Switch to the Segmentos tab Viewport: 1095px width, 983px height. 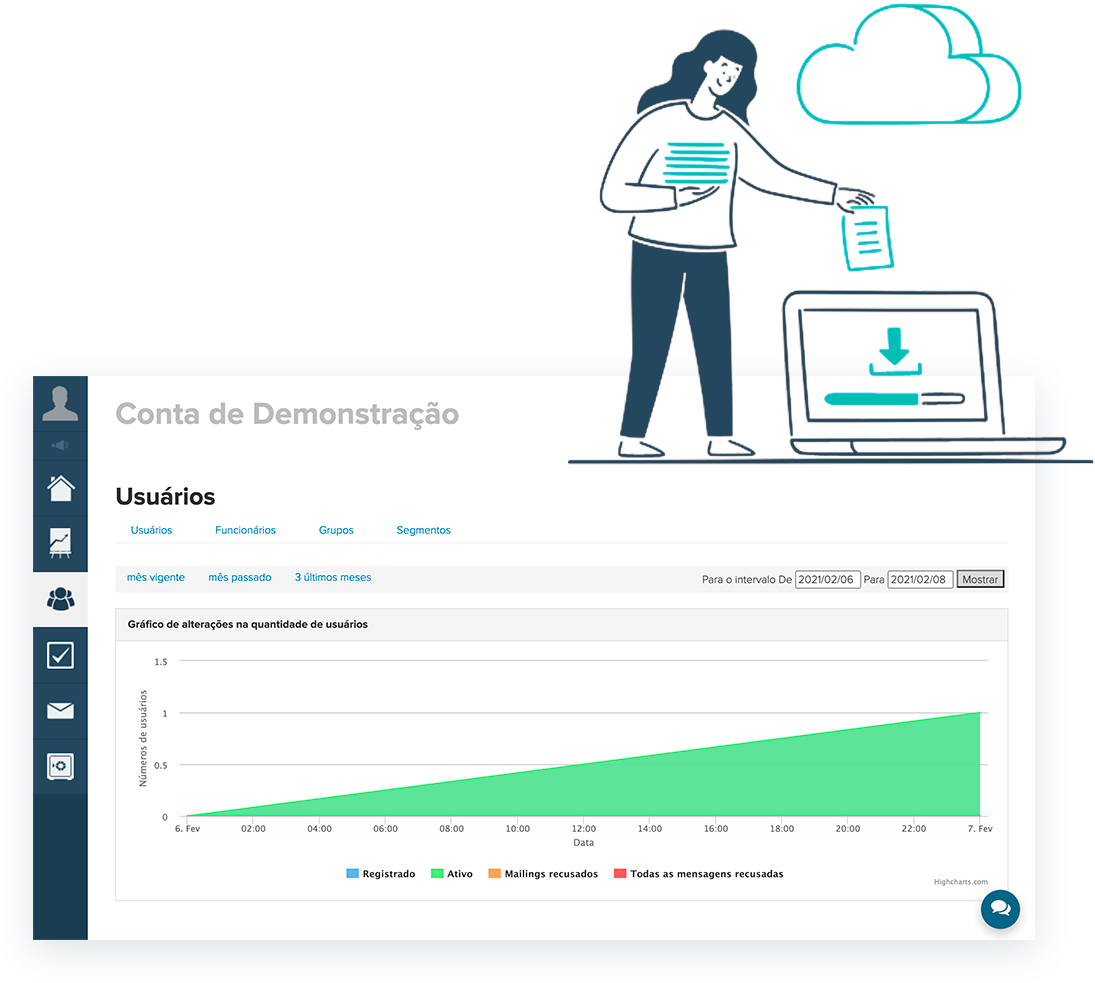(423, 531)
